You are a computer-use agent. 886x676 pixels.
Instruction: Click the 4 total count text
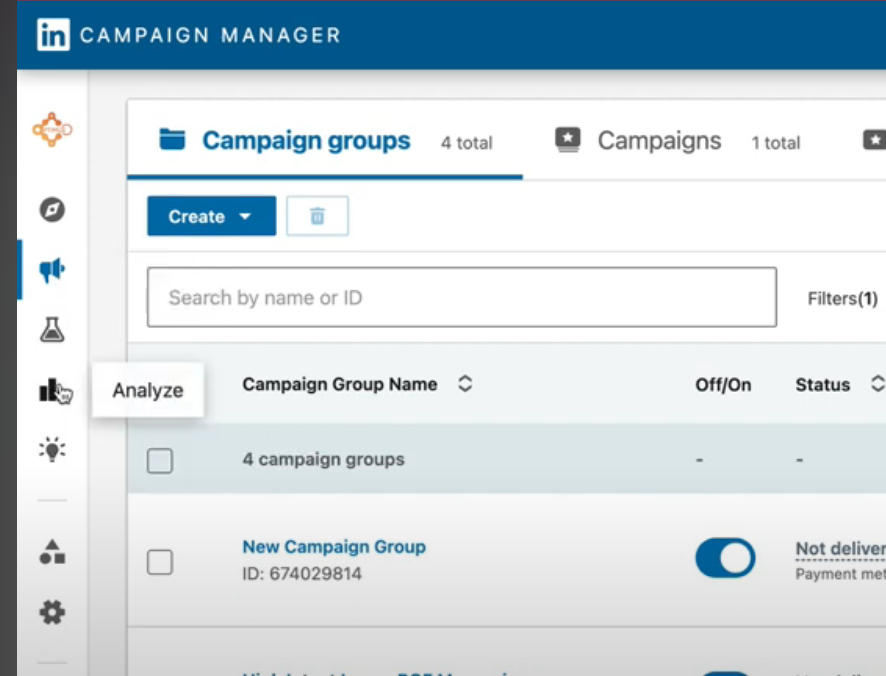(467, 143)
